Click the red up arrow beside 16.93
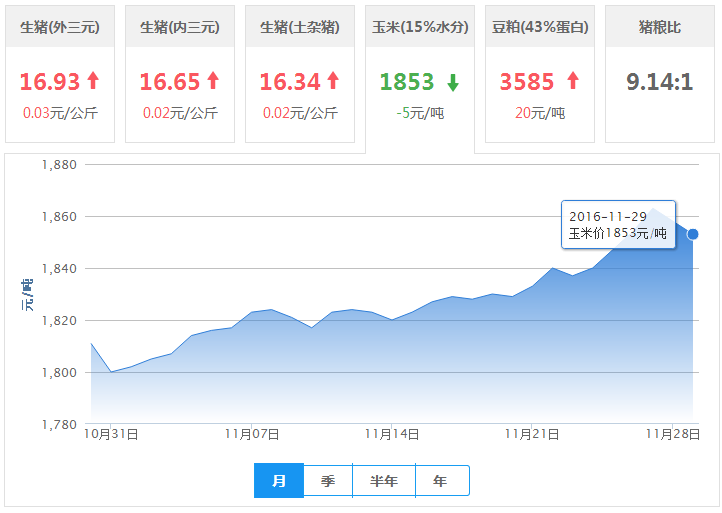 coord(93,80)
